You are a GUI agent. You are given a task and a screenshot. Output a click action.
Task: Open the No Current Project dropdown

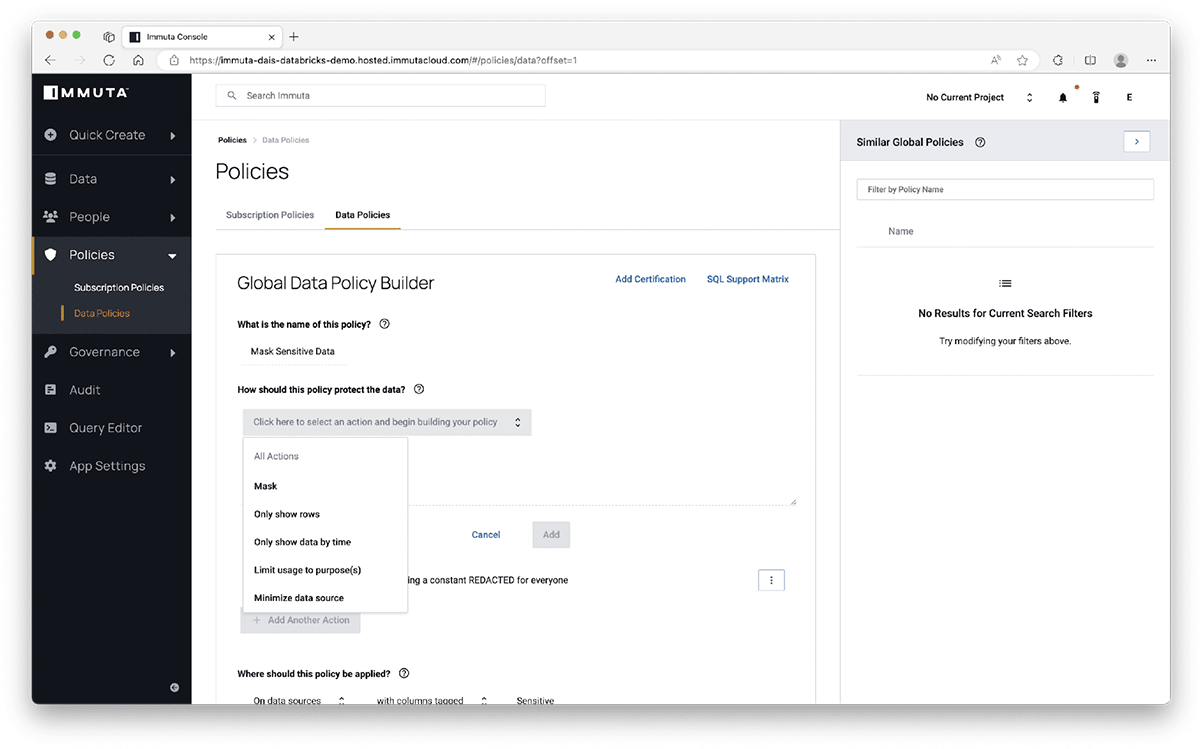[x=979, y=98]
